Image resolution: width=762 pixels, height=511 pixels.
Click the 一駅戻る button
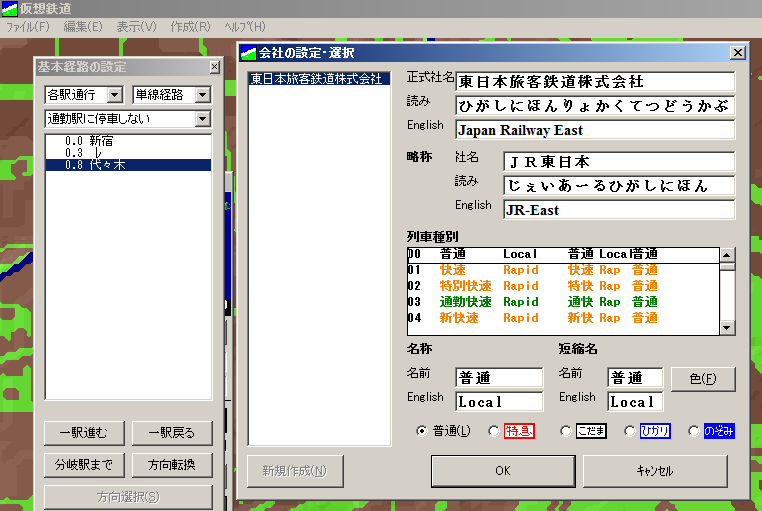click(172, 433)
